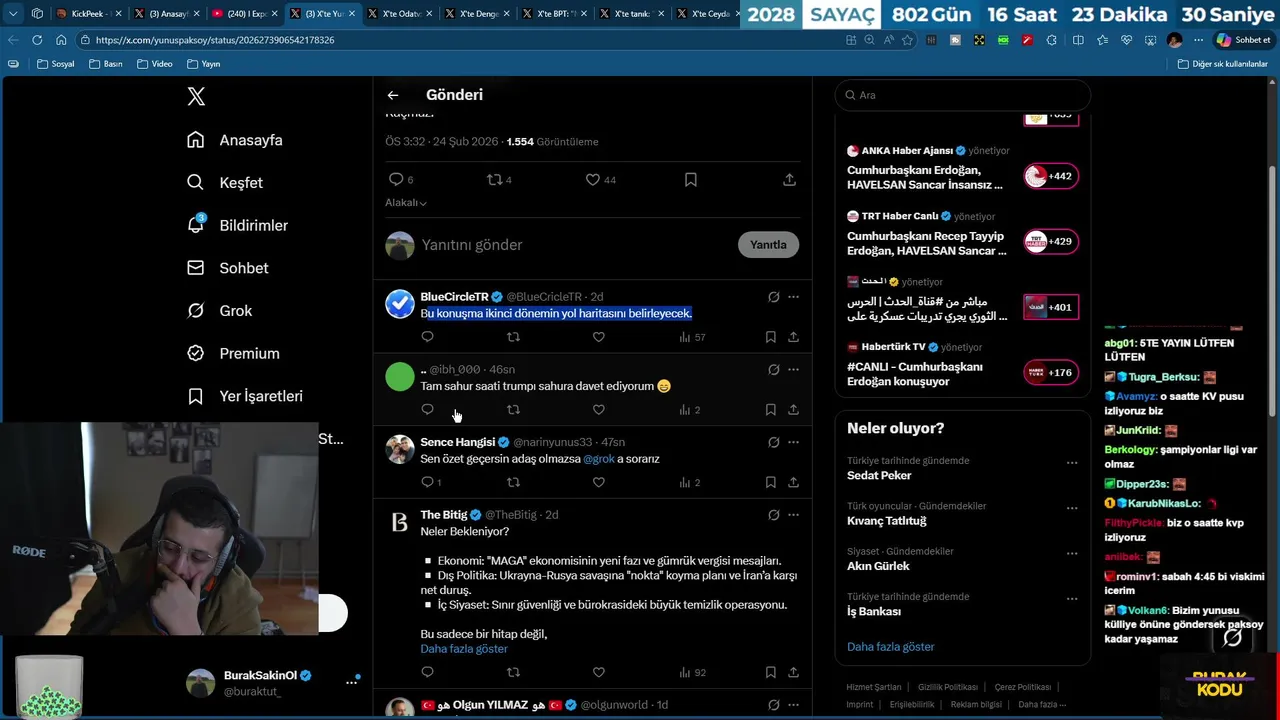Focus the Yanıtını gönder reply field
1280x720 pixels.
[575, 245]
